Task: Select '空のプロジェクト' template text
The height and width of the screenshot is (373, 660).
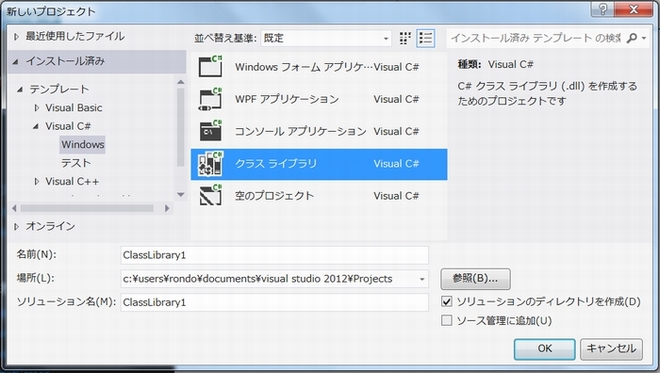Action: pos(274,196)
